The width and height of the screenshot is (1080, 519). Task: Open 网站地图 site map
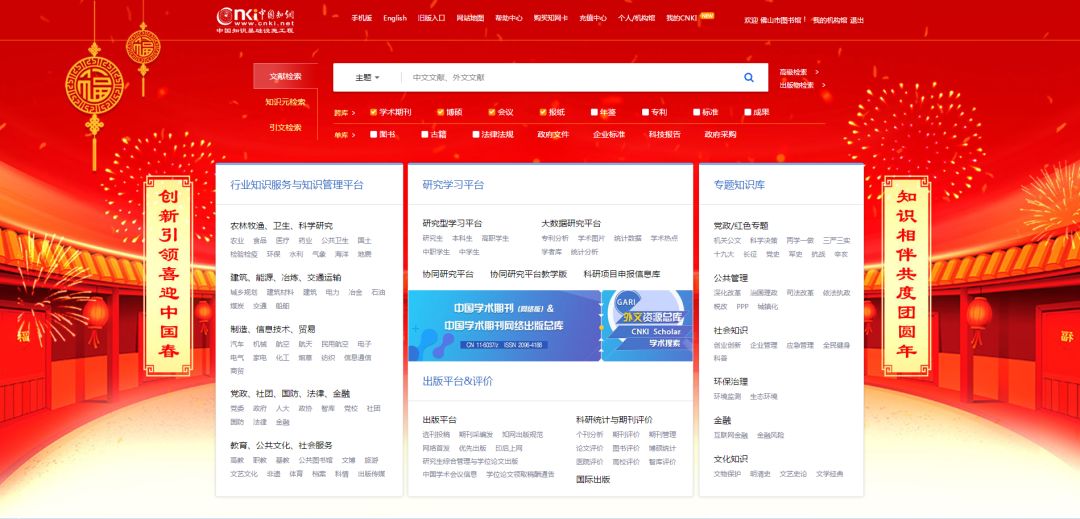[x=470, y=19]
